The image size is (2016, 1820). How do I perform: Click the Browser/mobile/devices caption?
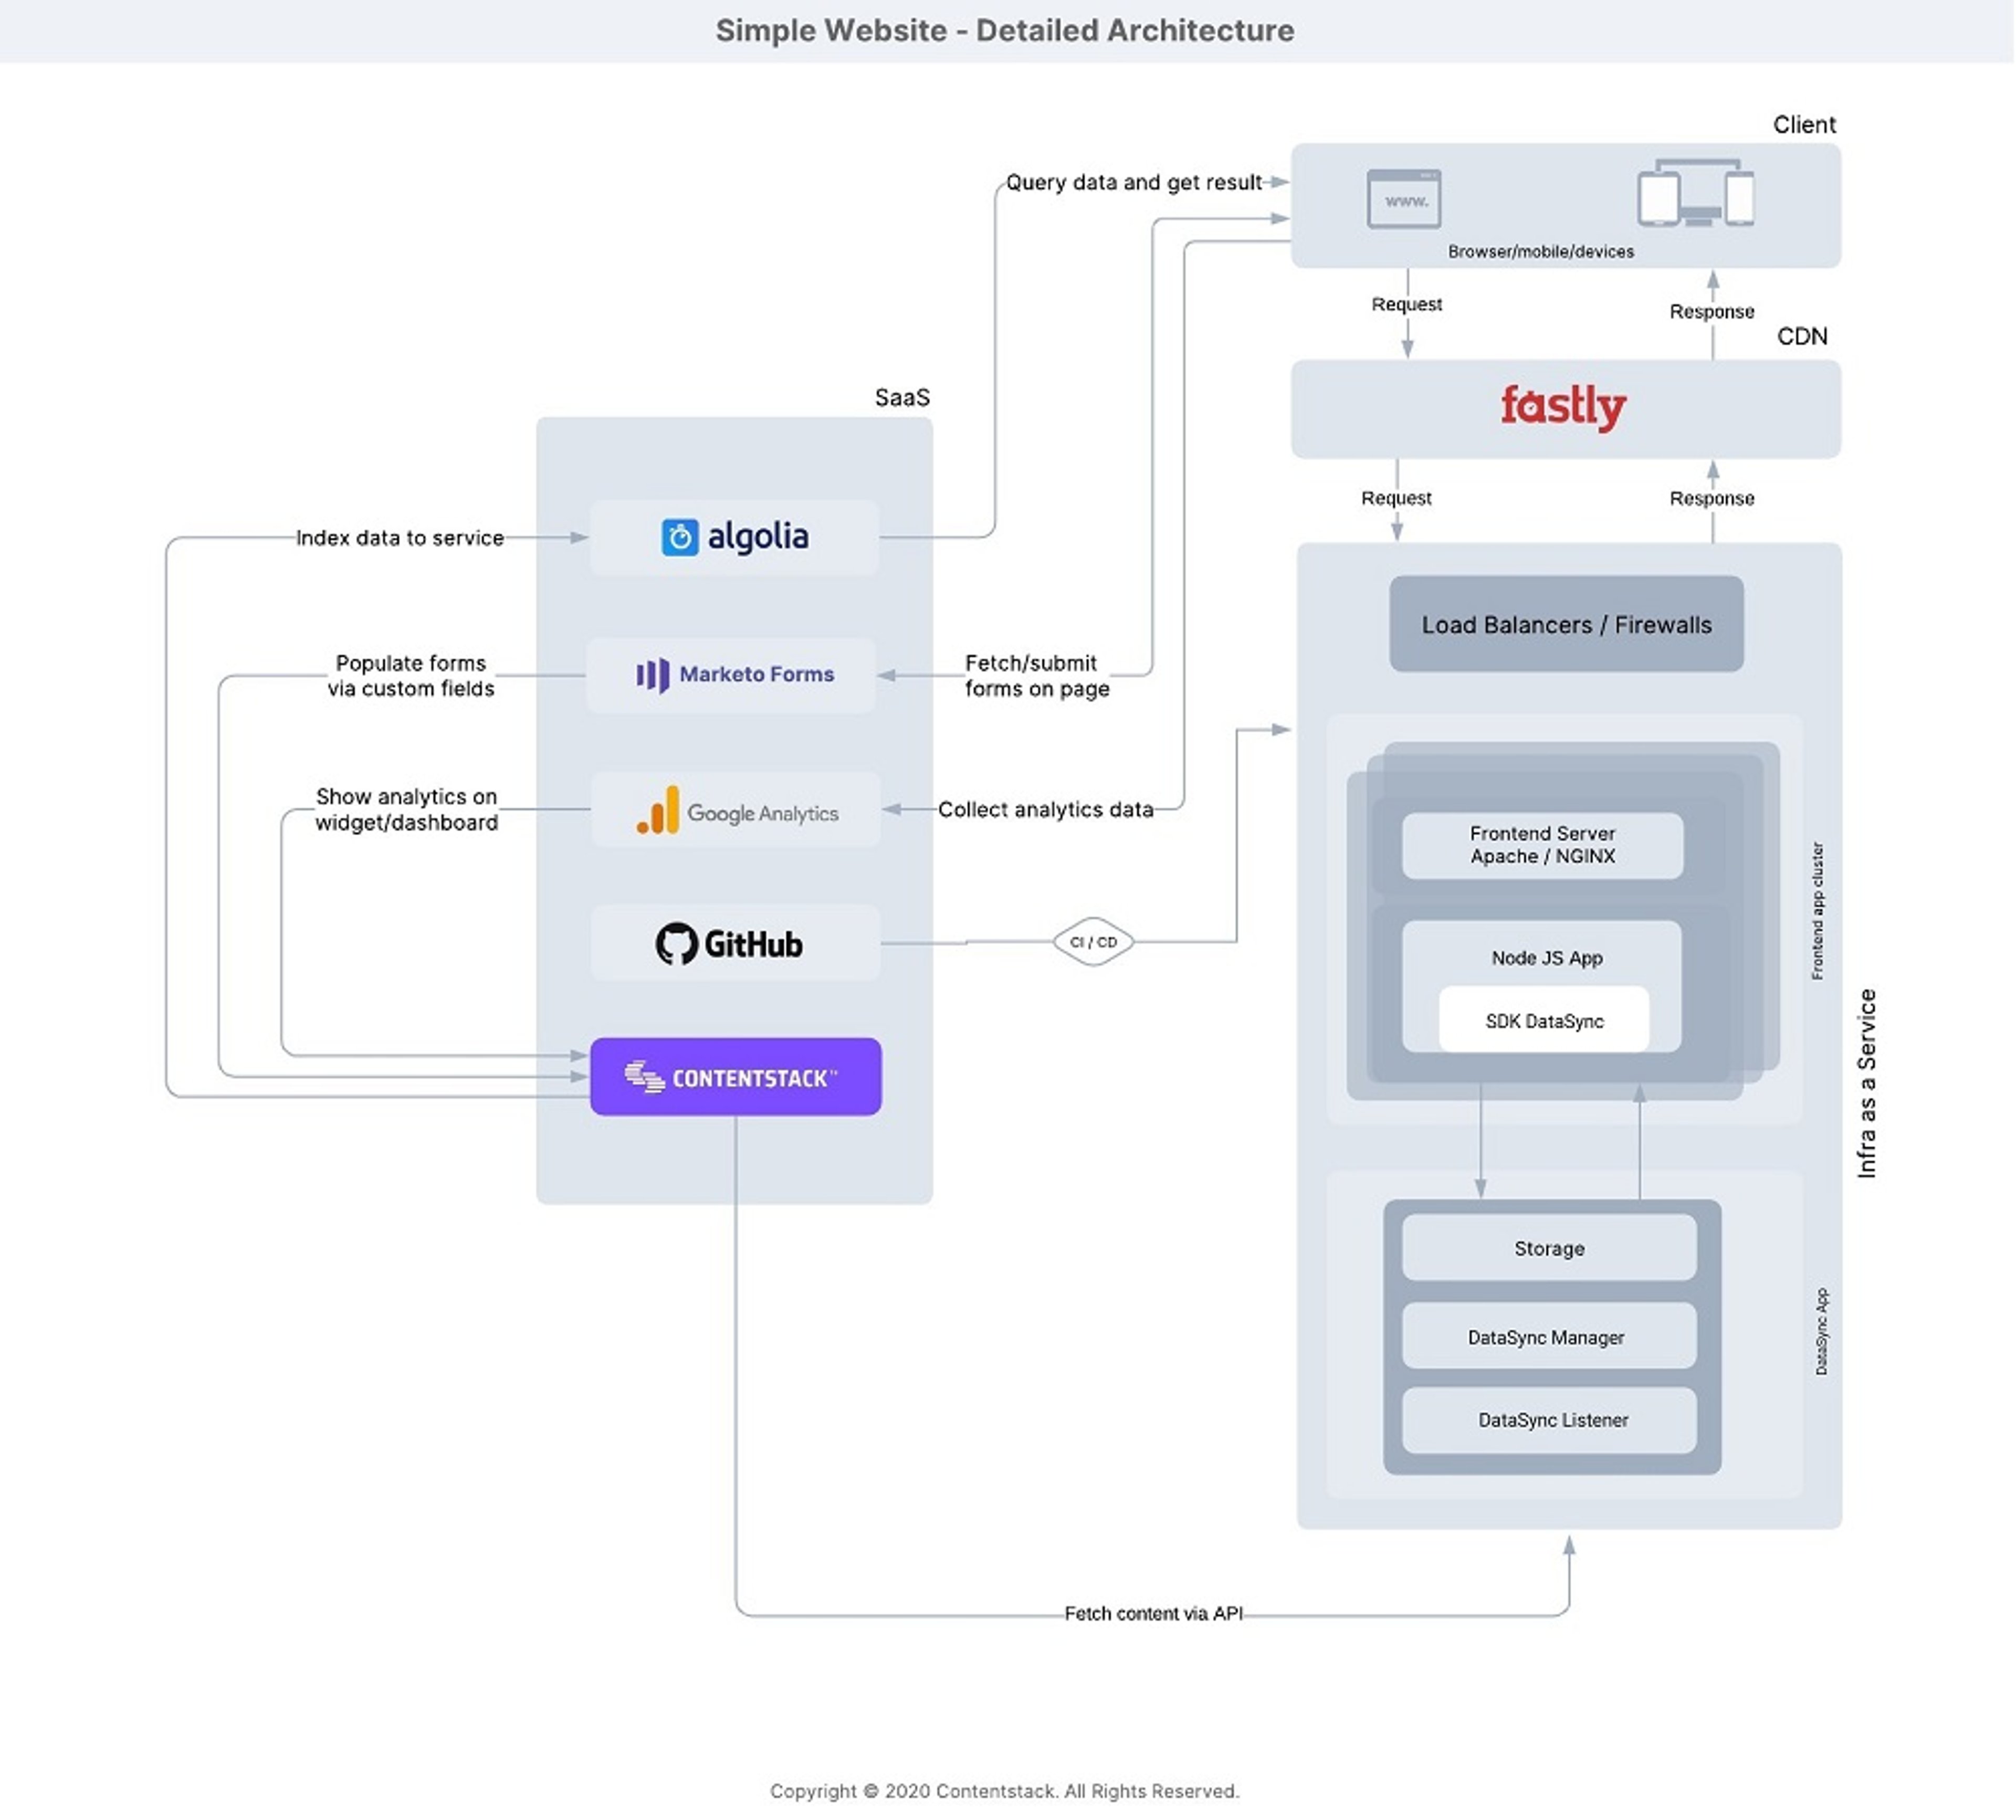(x=1541, y=252)
